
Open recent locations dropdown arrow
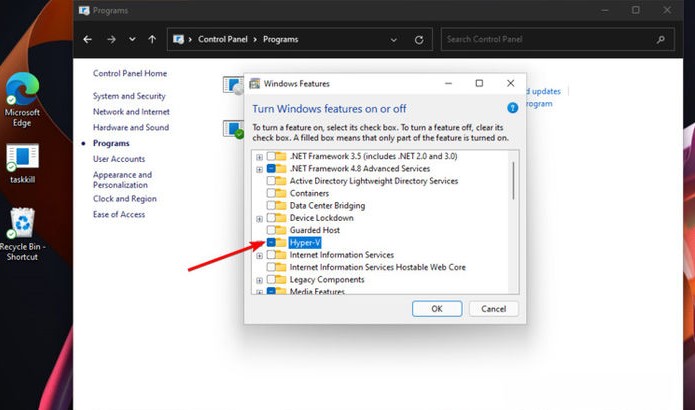(x=132, y=39)
